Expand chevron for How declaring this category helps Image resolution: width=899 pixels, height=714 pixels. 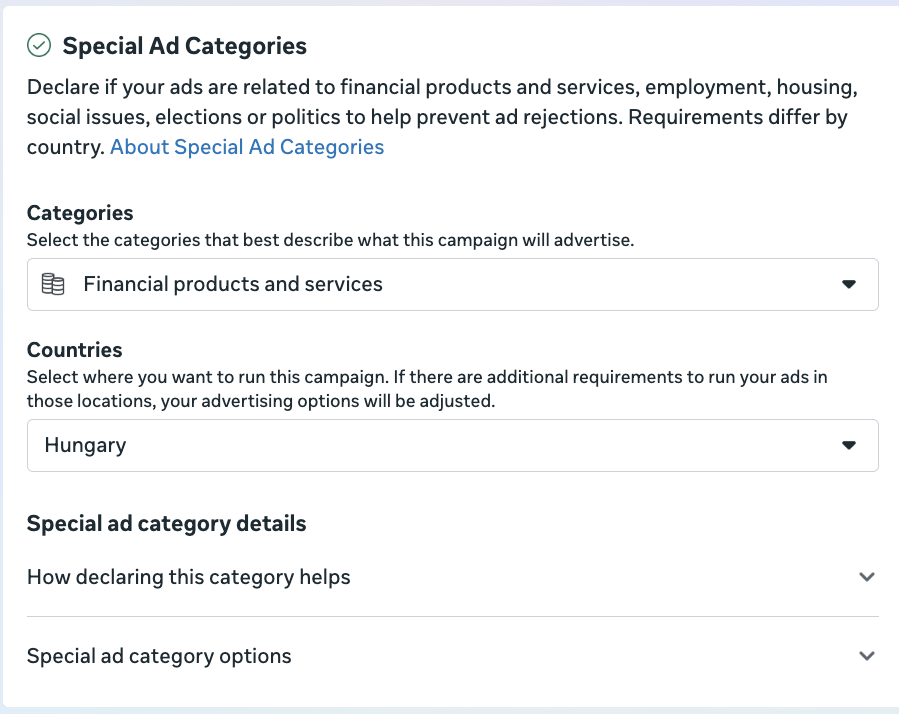(x=866, y=577)
